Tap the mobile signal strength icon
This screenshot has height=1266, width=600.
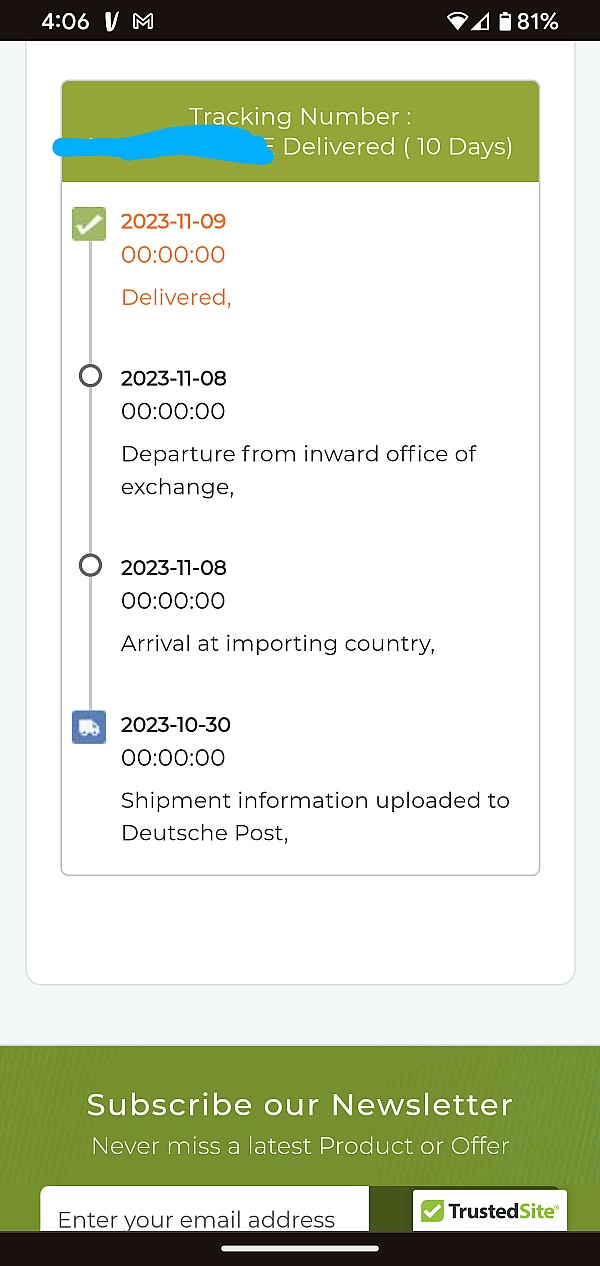pos(482,21)
